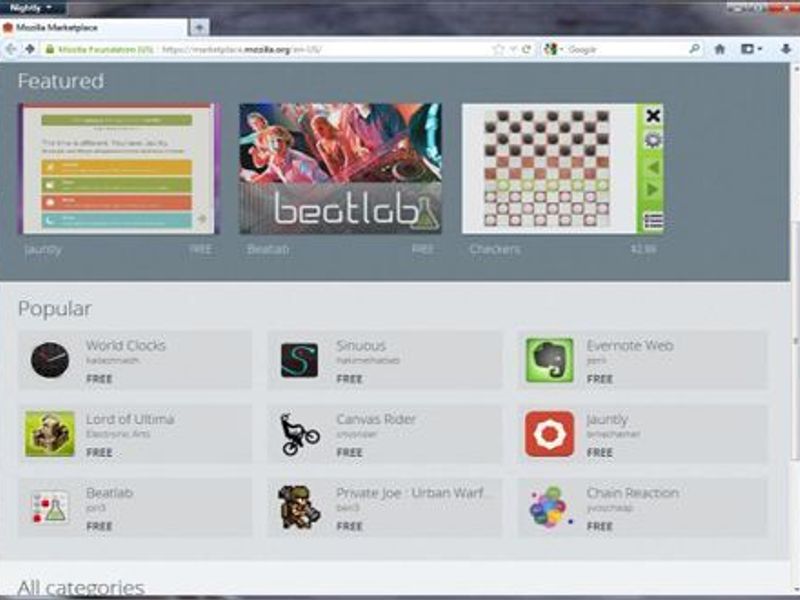
Task: Click the FREE label under World Clocks
Action: click(x=99, y=379)
